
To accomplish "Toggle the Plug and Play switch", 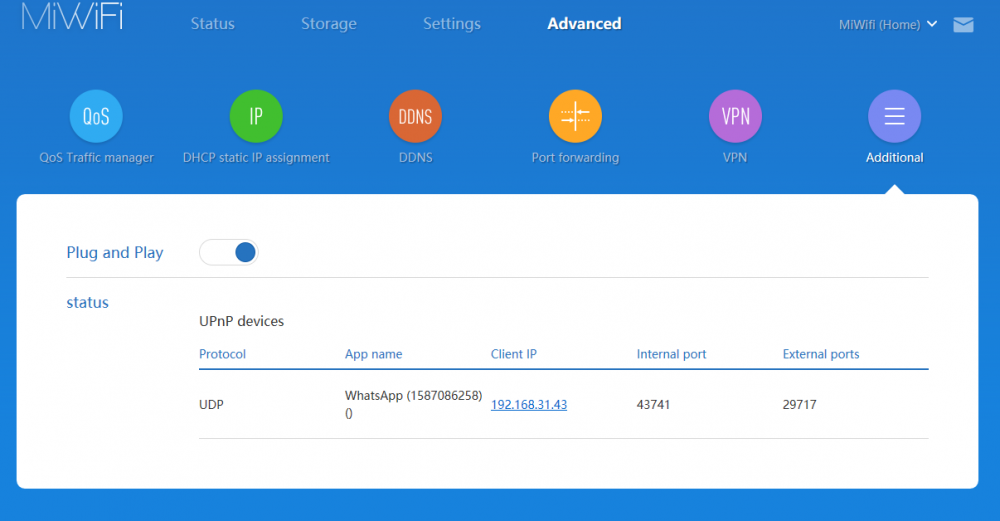I will tap(229, 252).
